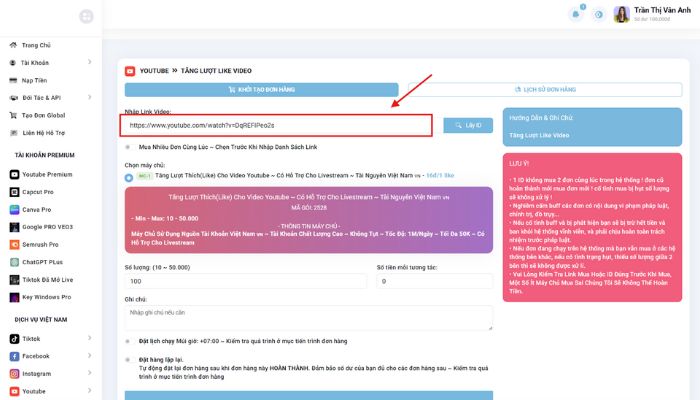Toggle Đặt lịch chạy Múi giờ option
The image size is (700, 400).
click(128, 341)
